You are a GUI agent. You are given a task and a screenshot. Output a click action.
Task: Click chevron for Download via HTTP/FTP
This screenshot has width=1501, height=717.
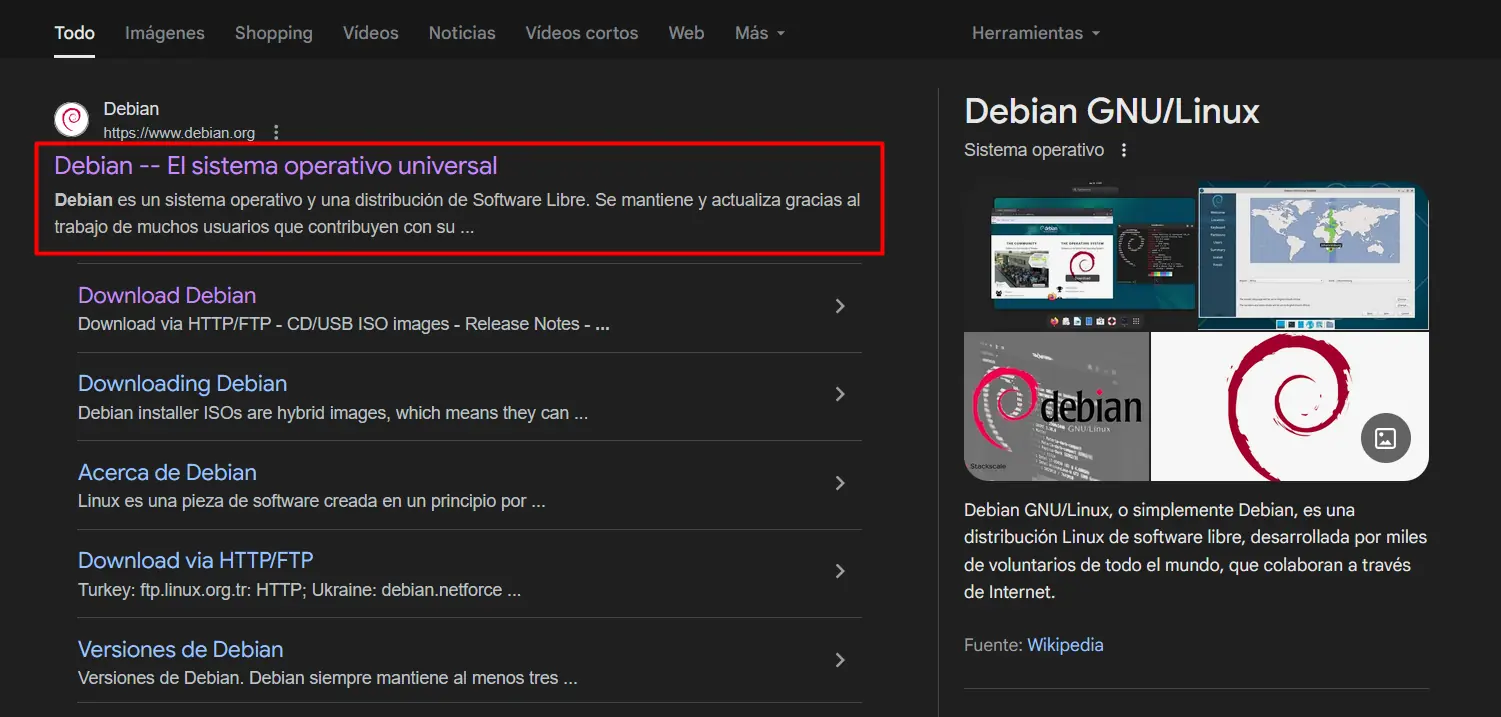[840, 572]
